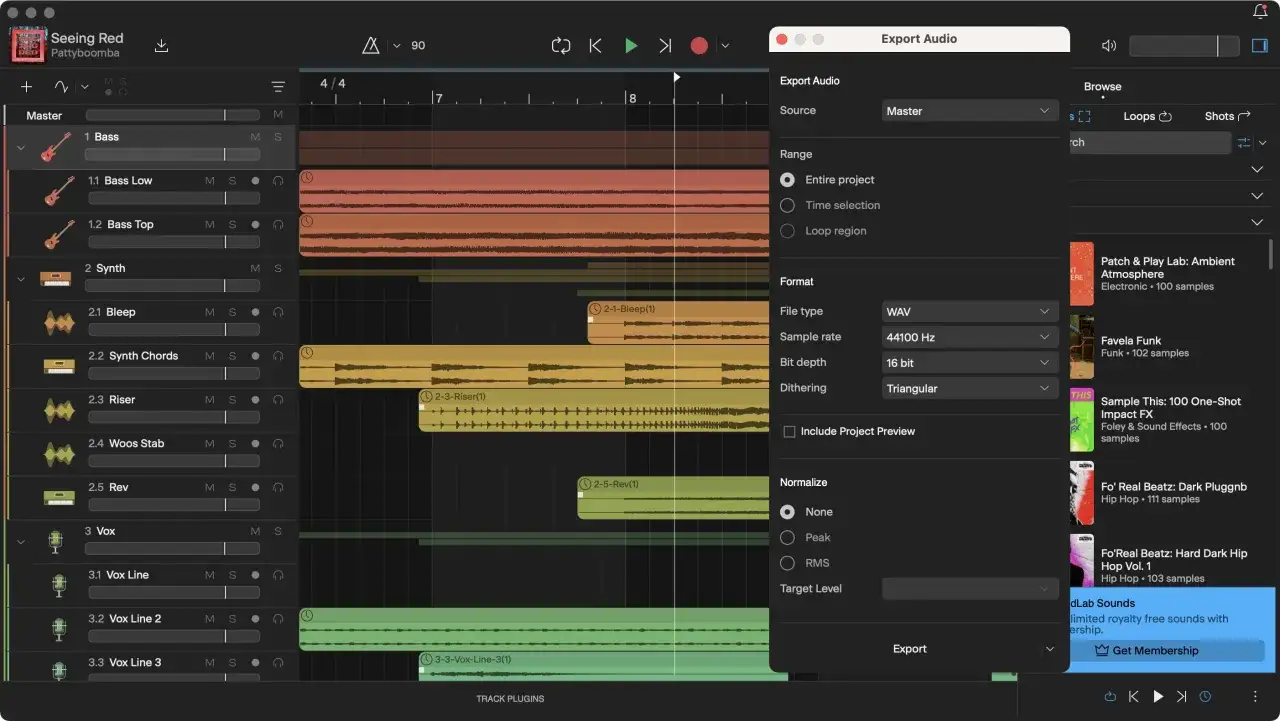Screen dimensions: 1280x721
Task: Click the Export button
Action: point(910,649)
